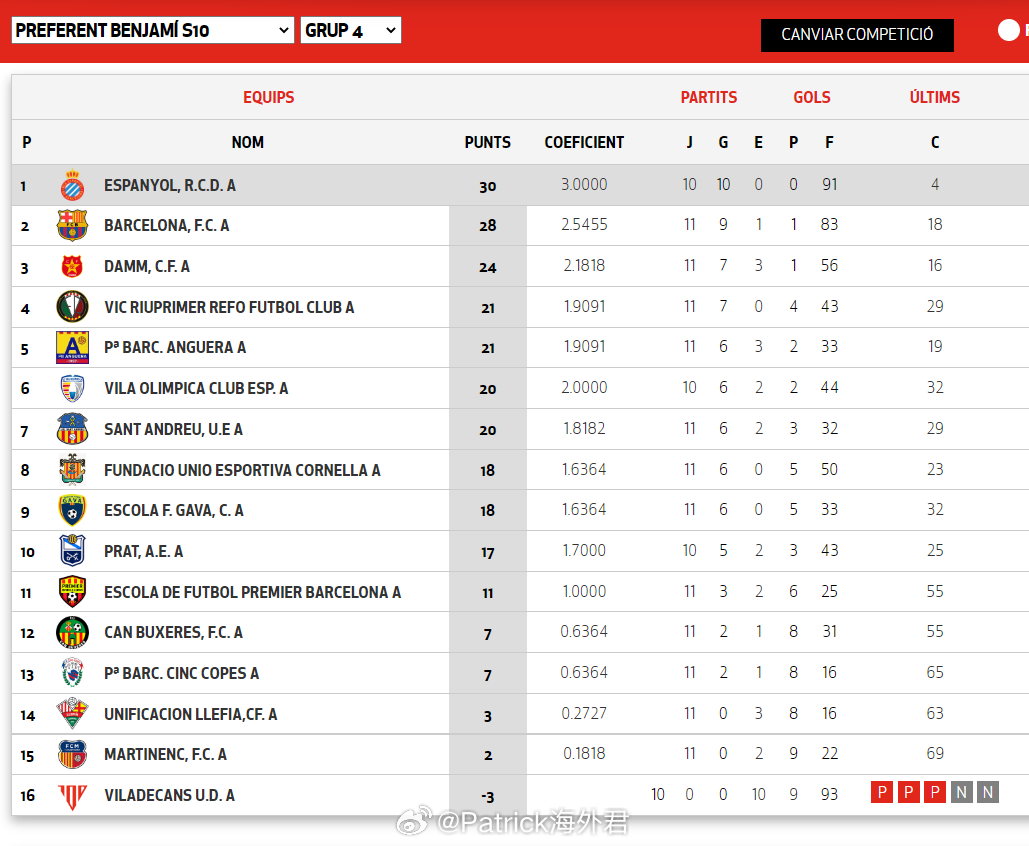Open the PREFERENT BENJAMÍ S10 competition dropdown
The image size is (1029, 846).
[153, 30]
